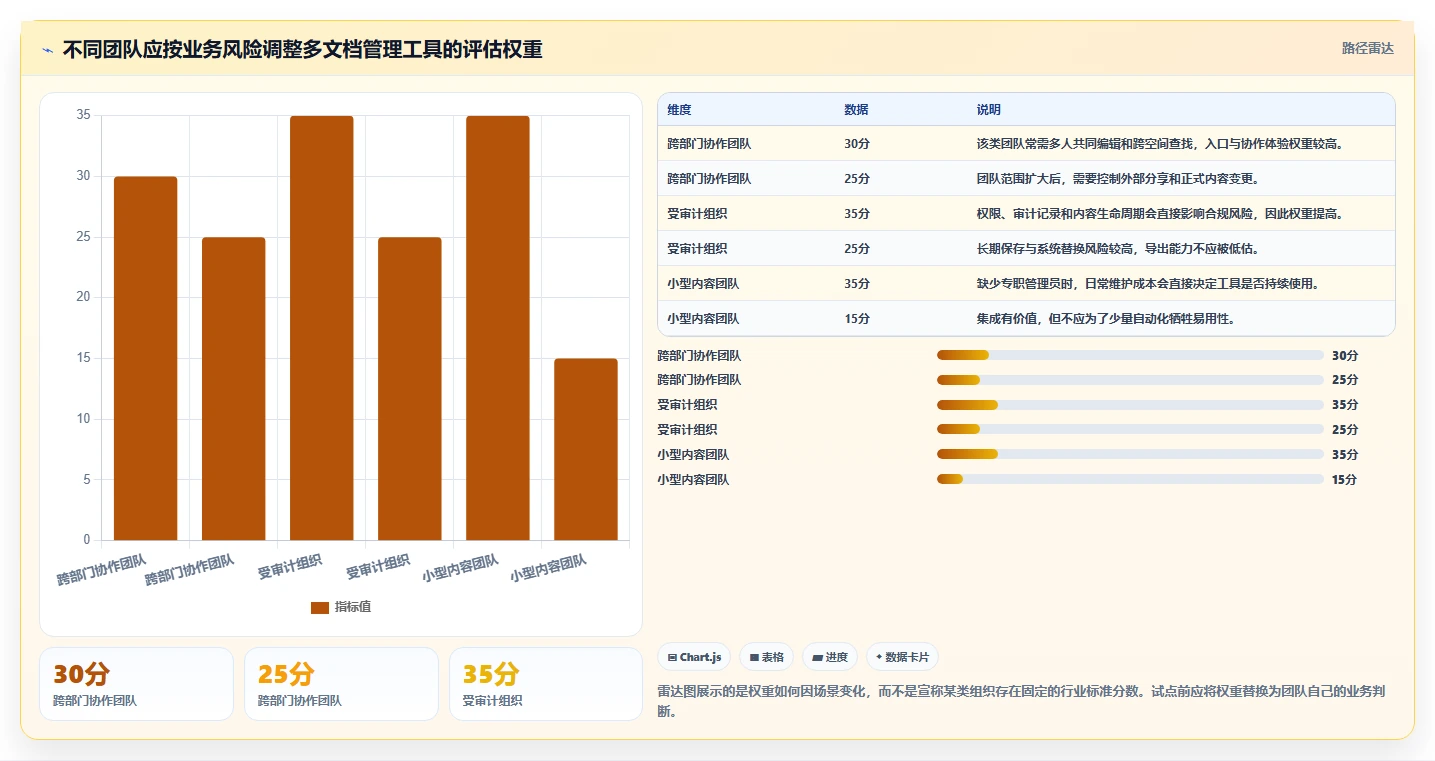Click 受审计组织 chart bar reaching 25
This screenshot has width=1435, height=761.
[410, 389]
